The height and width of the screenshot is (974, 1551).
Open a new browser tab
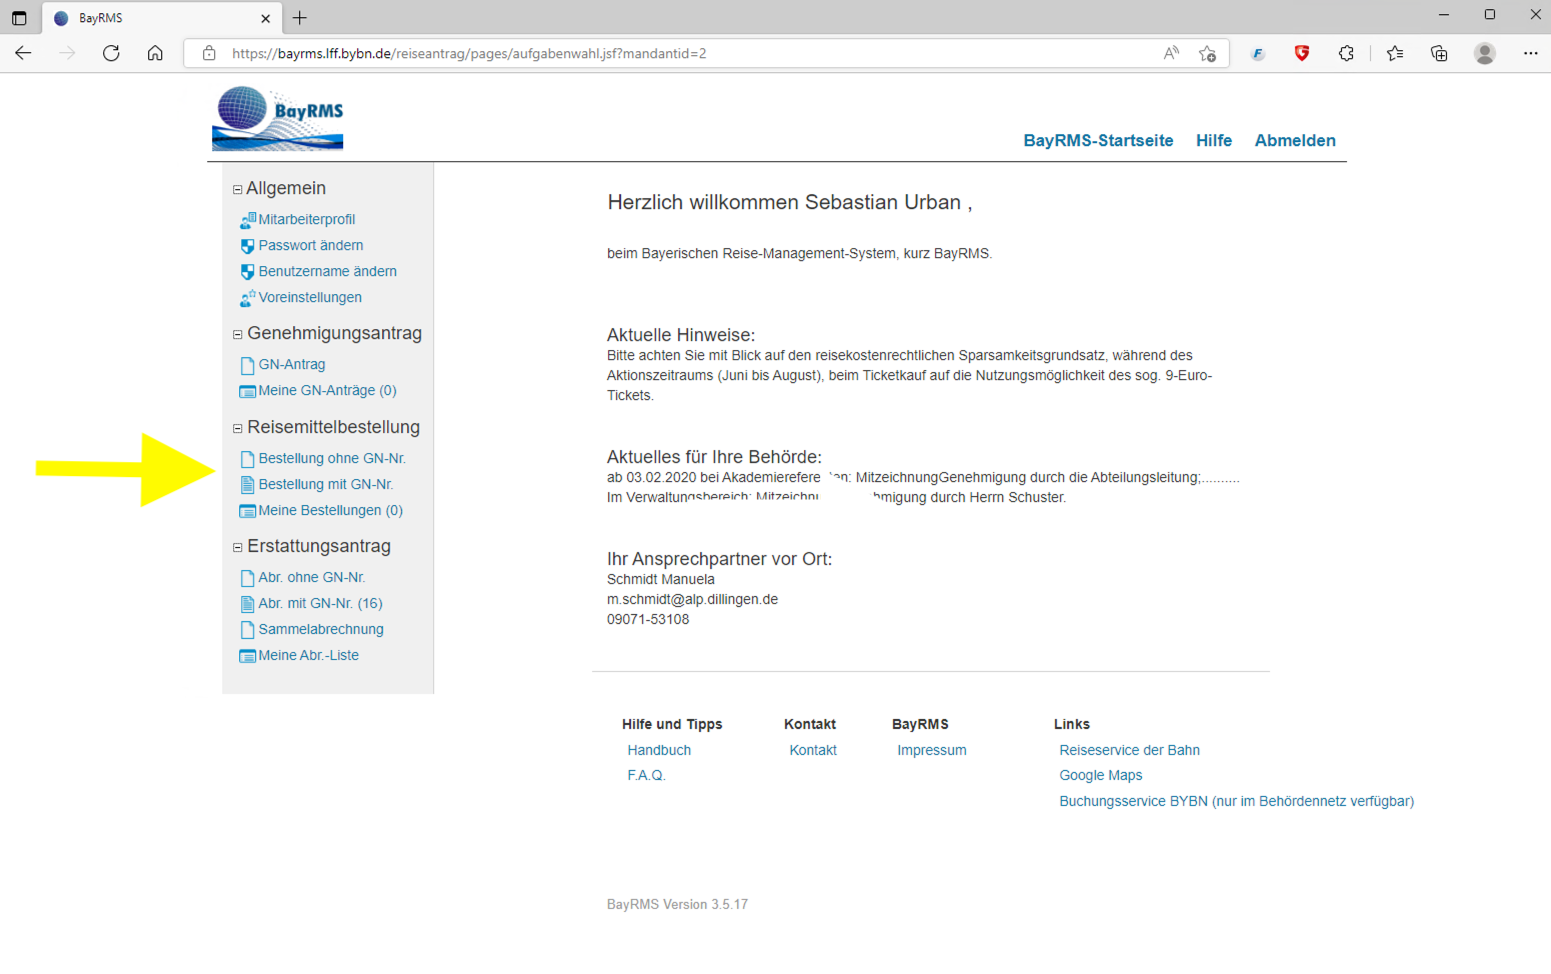tap(300, 18)
